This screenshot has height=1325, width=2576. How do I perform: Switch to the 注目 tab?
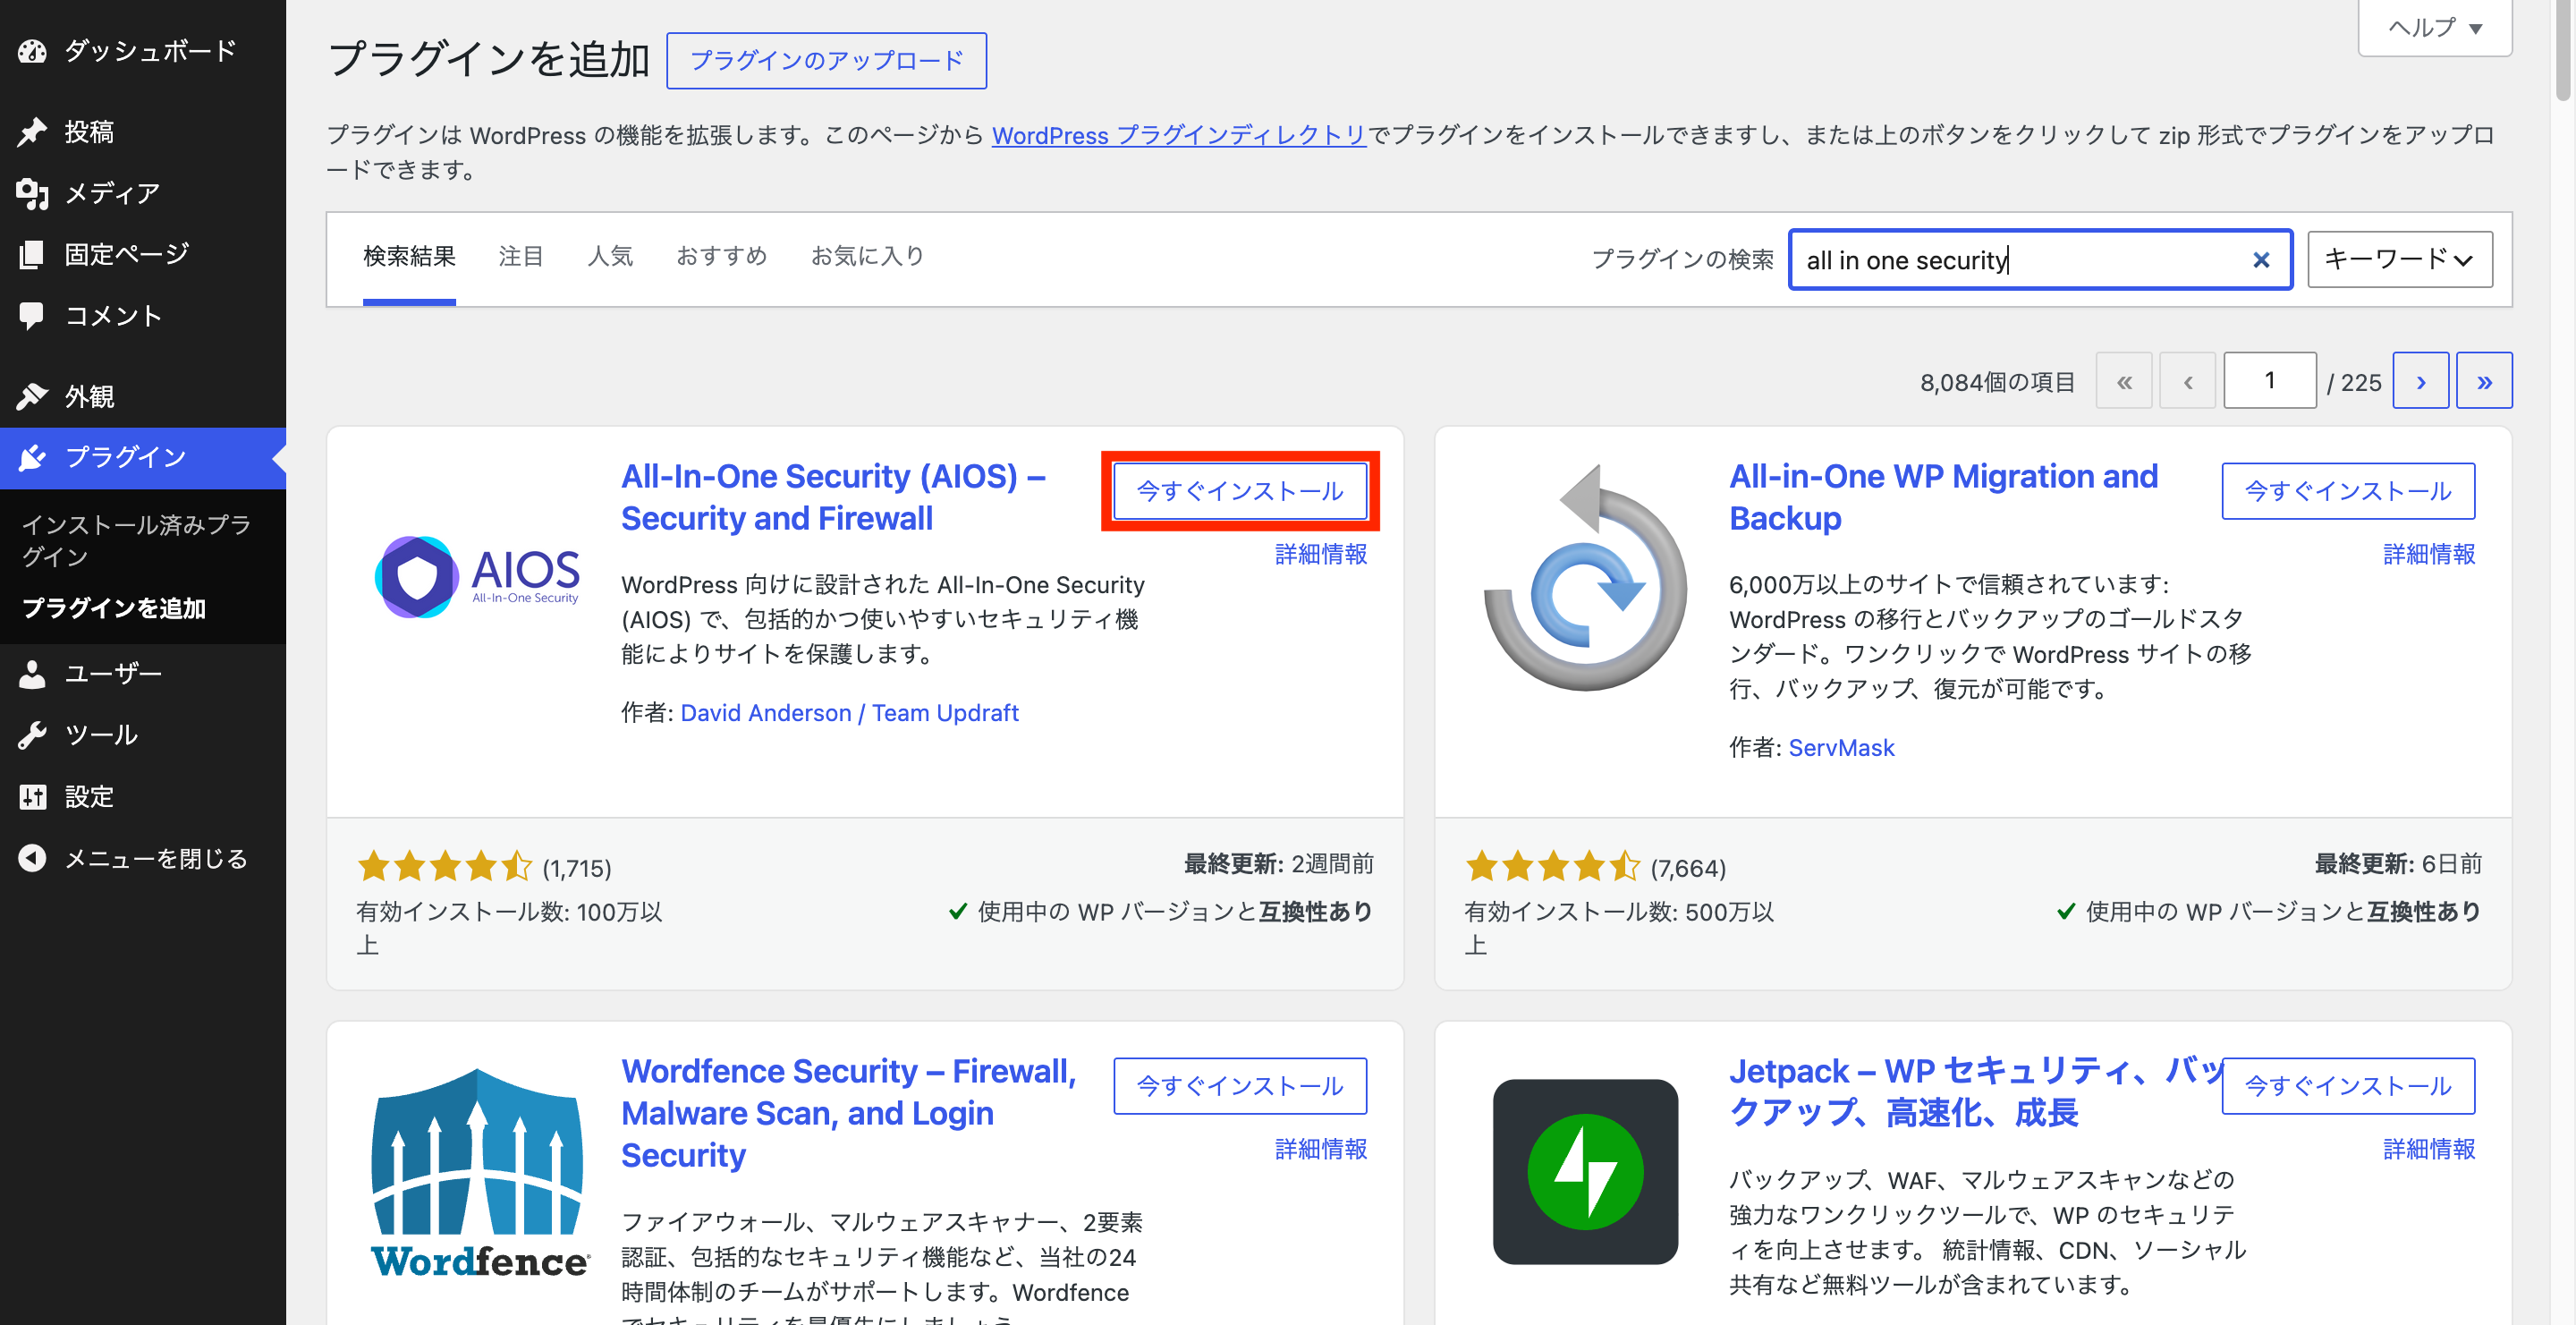coord(521,256)
